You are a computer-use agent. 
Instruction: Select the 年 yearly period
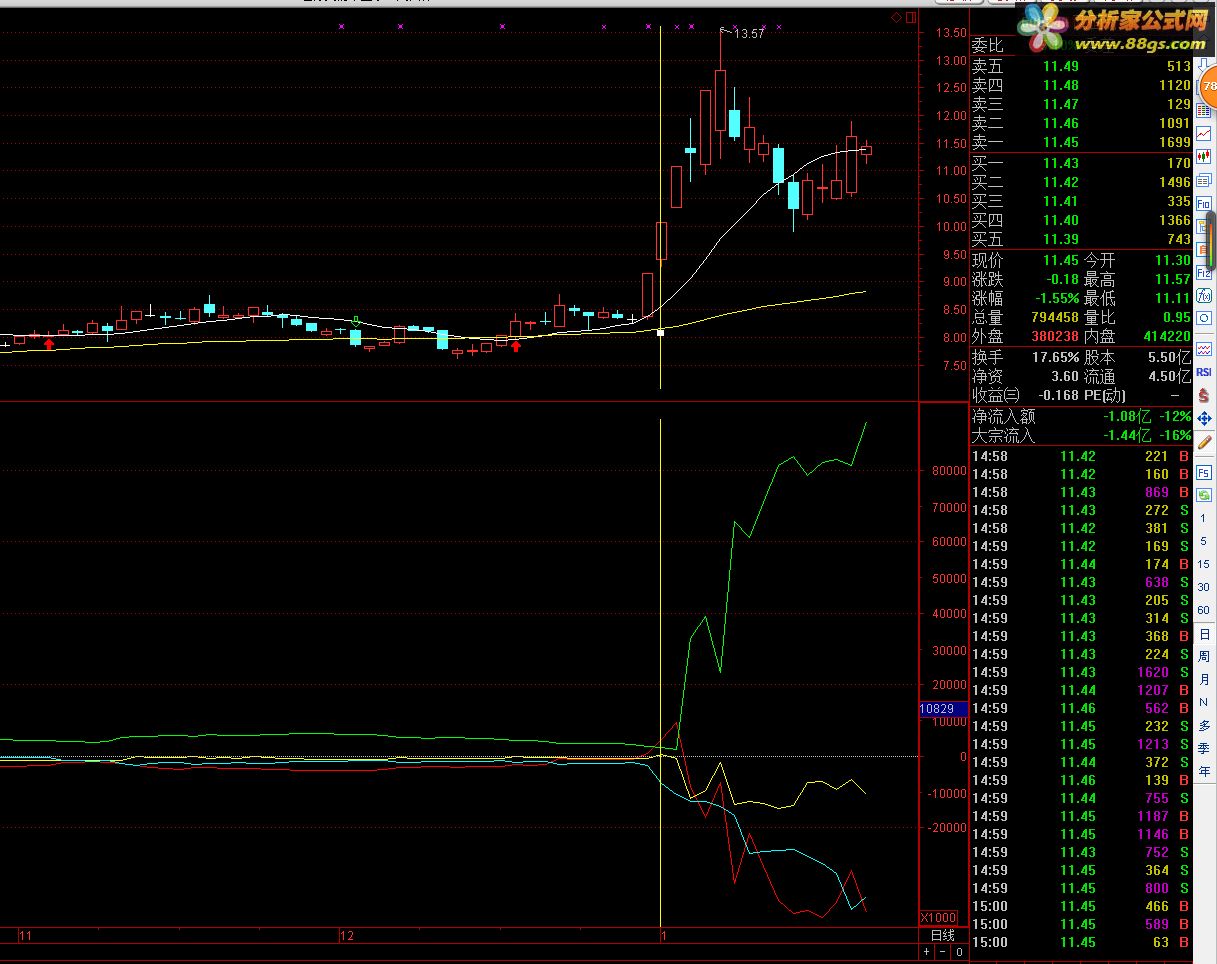pyautogui.click(x=1204, y=771)
